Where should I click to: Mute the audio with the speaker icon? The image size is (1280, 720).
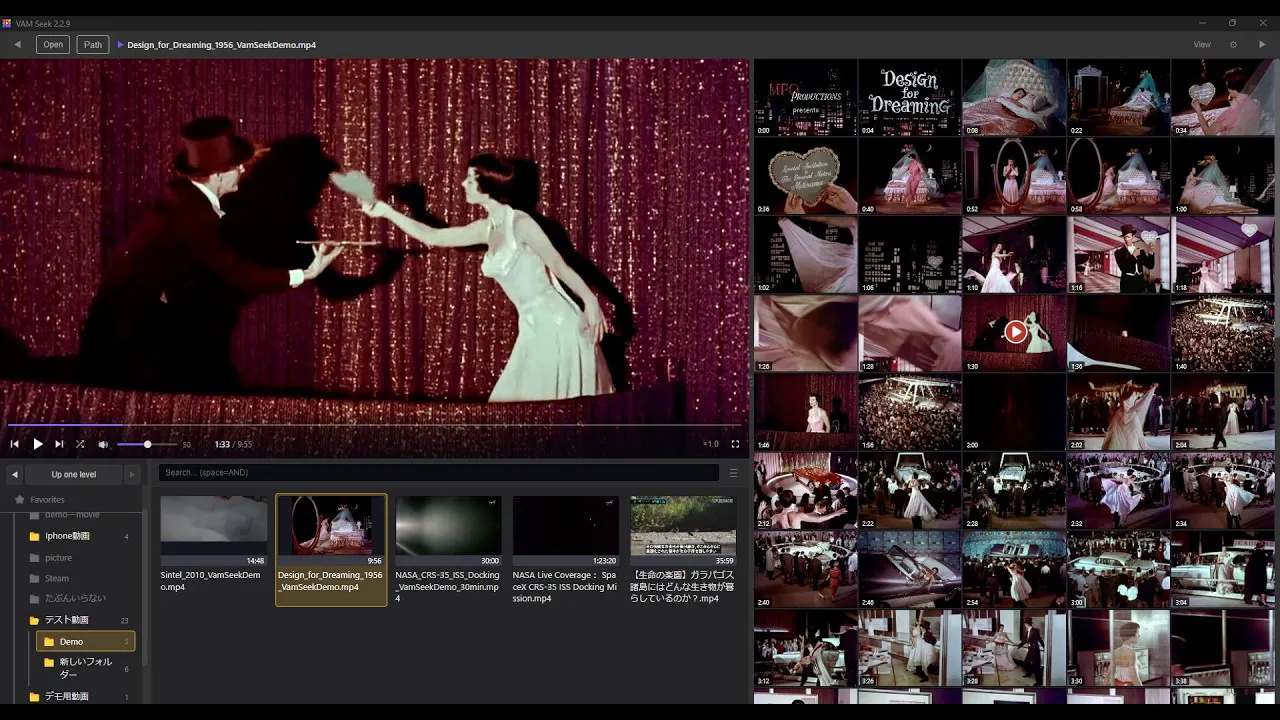point(103,444)
